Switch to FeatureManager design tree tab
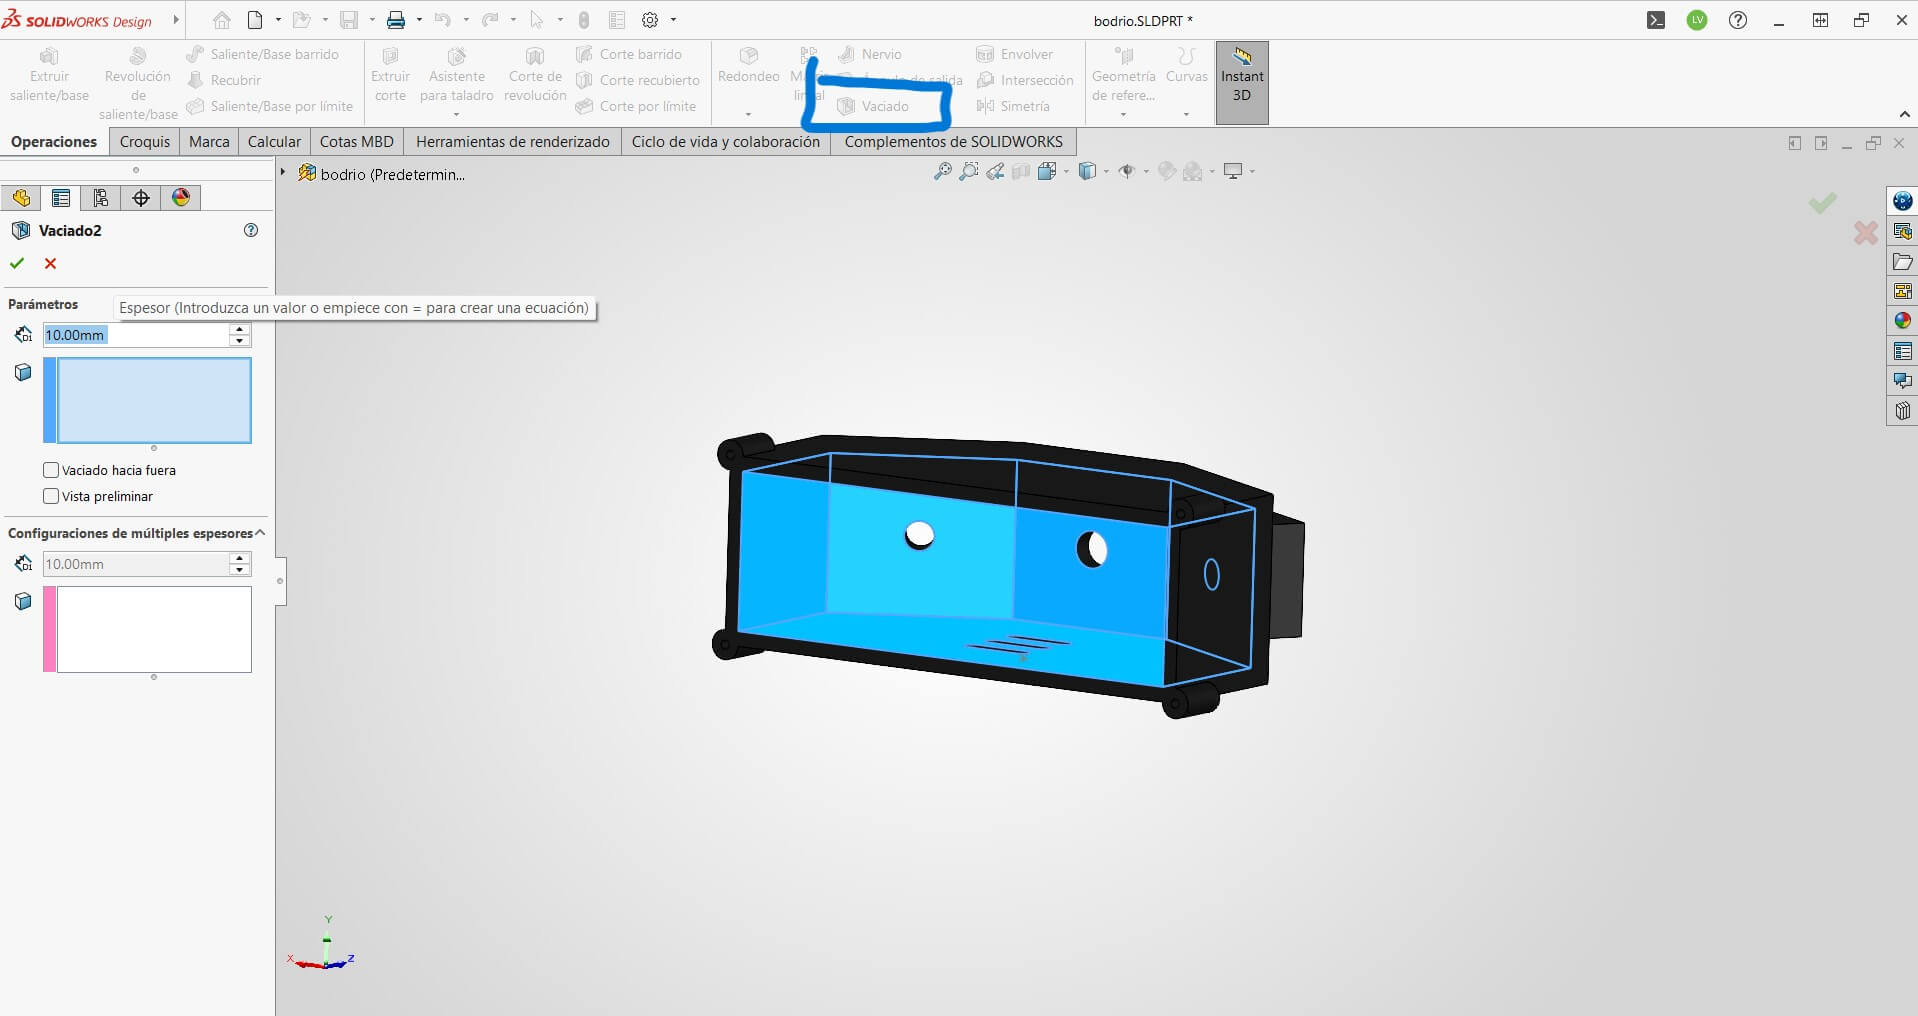The image size is (1918, 1016). [x=21, y=198]
